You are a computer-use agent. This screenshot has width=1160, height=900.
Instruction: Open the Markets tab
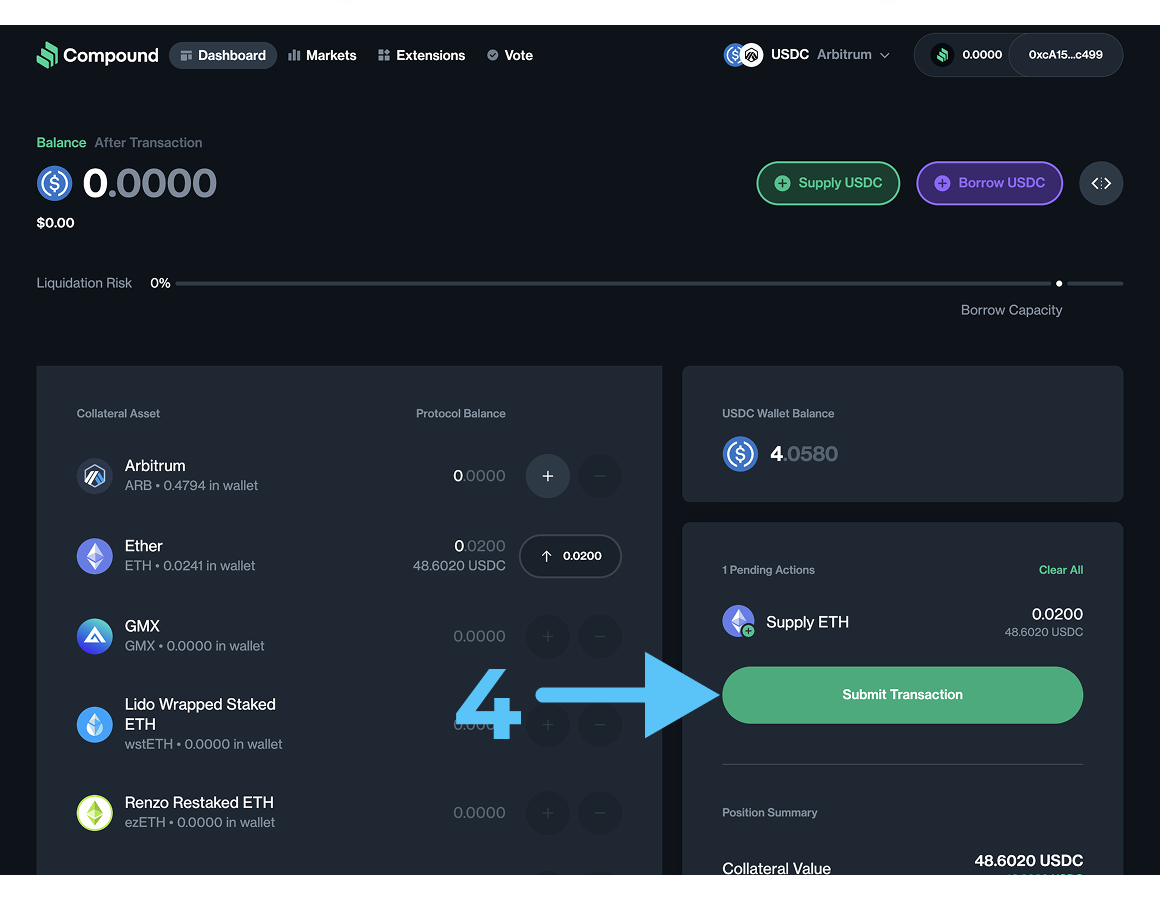point(322,55)
